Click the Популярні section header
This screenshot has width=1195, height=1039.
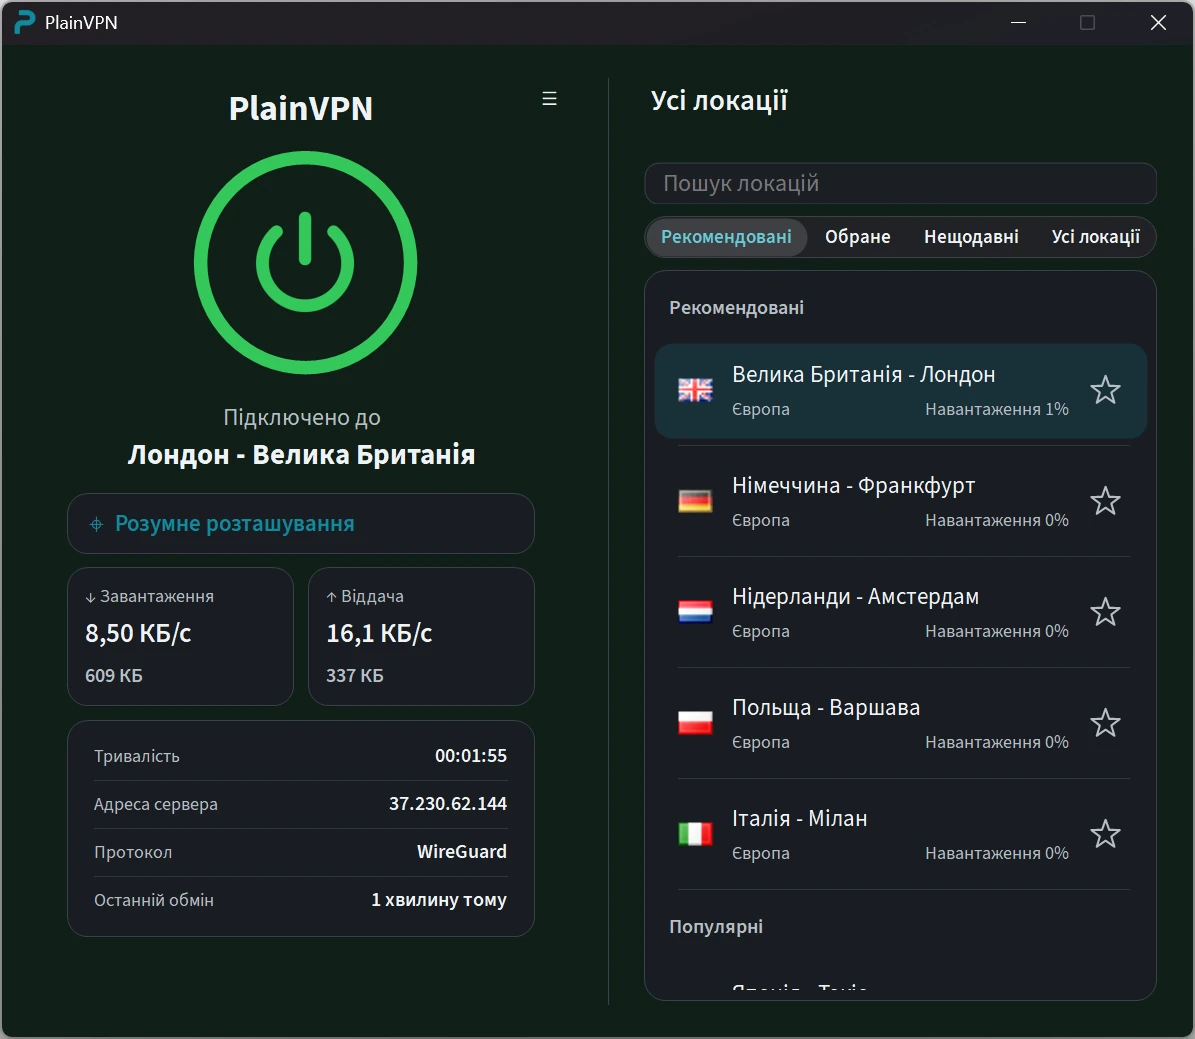pyautogui.click(x=716, y=927)
